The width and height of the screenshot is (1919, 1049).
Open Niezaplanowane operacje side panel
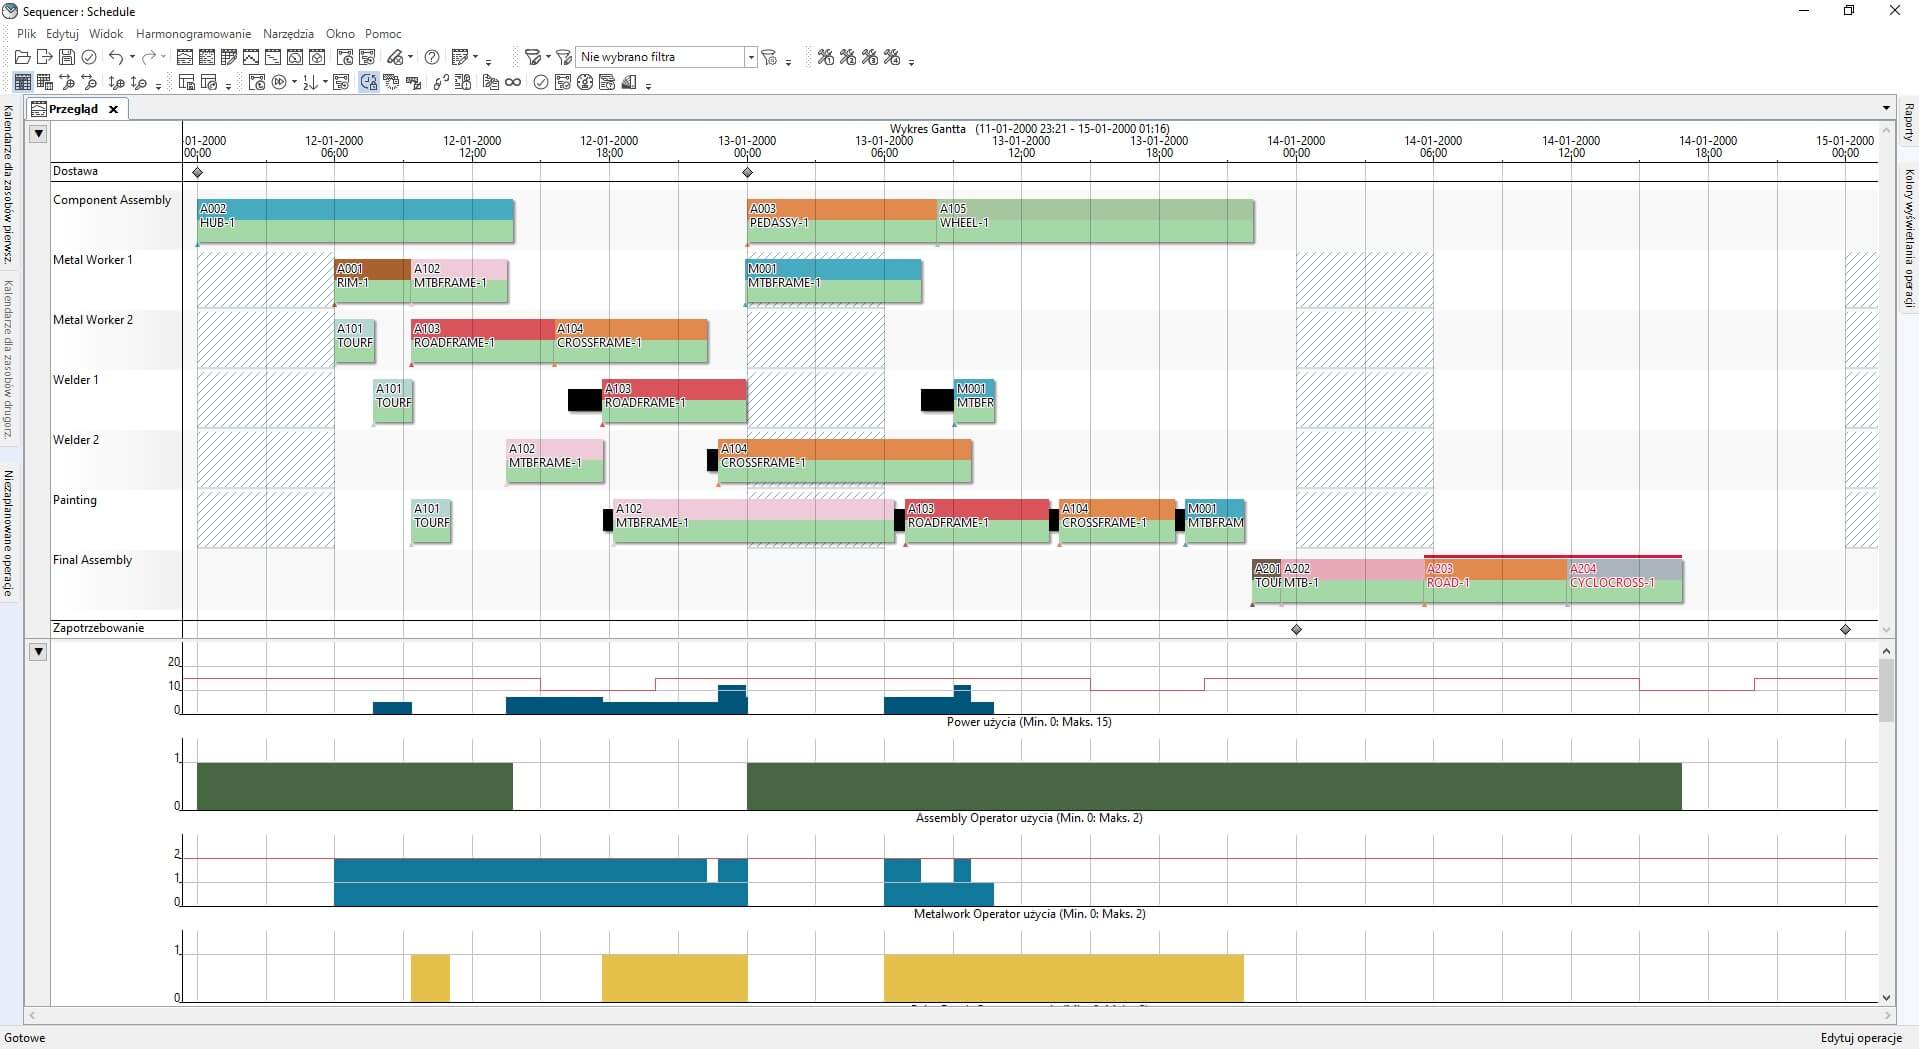tap(8, 534)
